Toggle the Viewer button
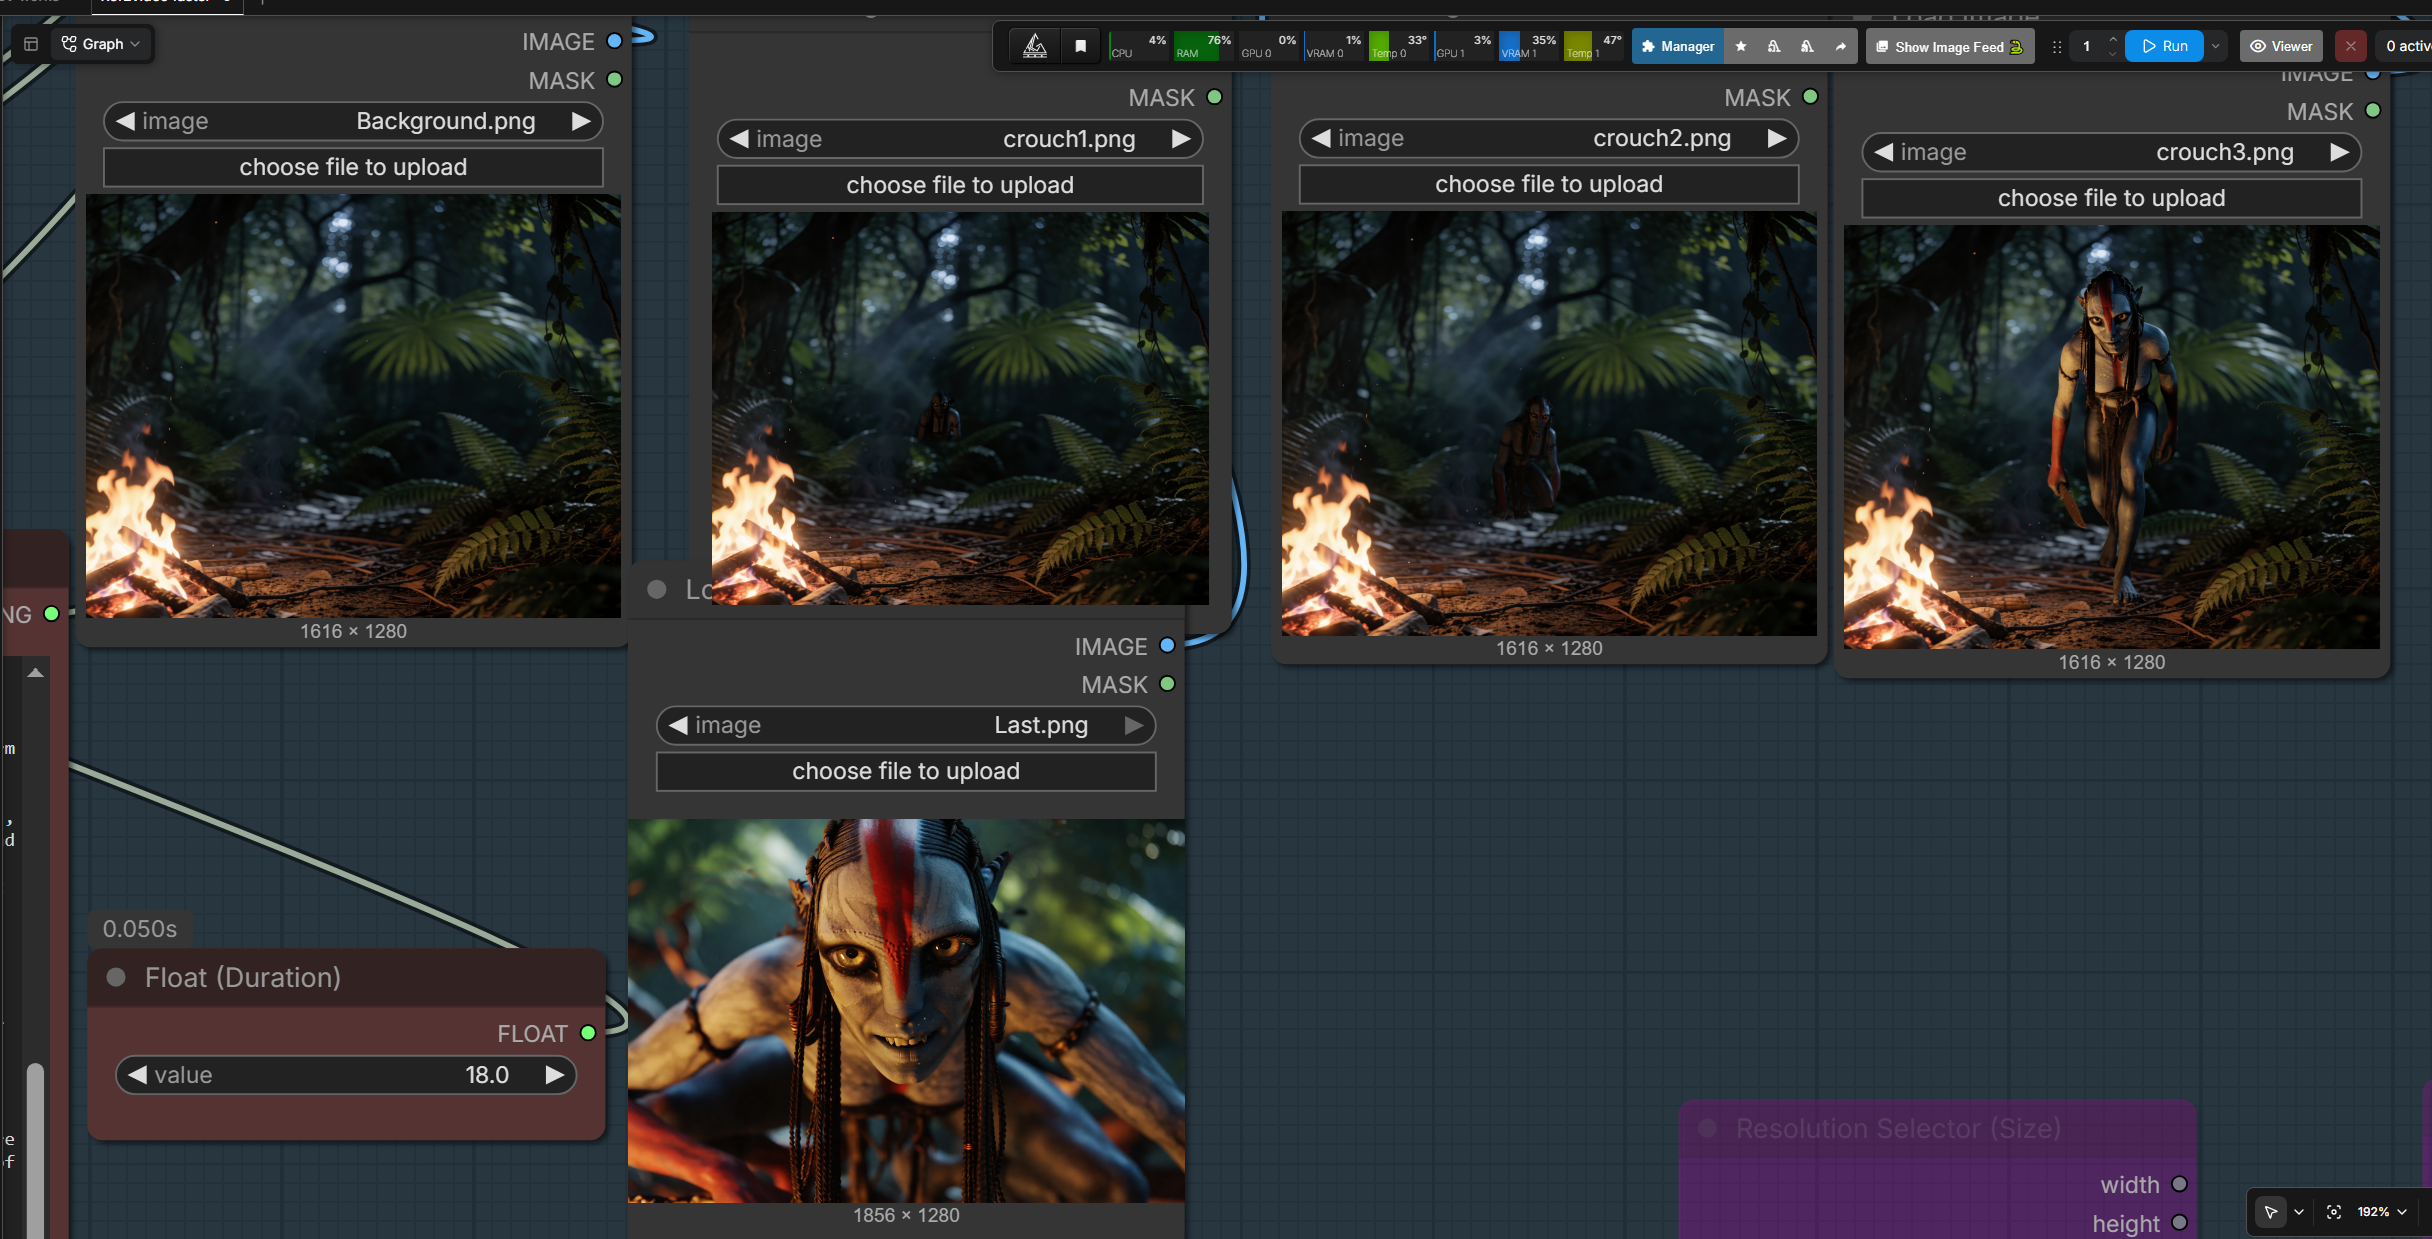Image resolution: width=2432 pixels, height=1239 pixels. click(x=2281, y=46)
